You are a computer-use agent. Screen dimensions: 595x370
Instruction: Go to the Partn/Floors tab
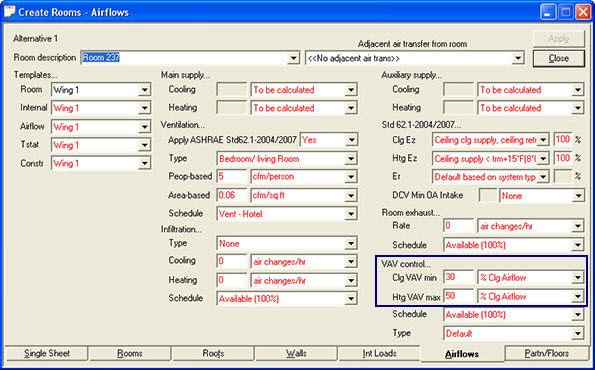point(546,353)
